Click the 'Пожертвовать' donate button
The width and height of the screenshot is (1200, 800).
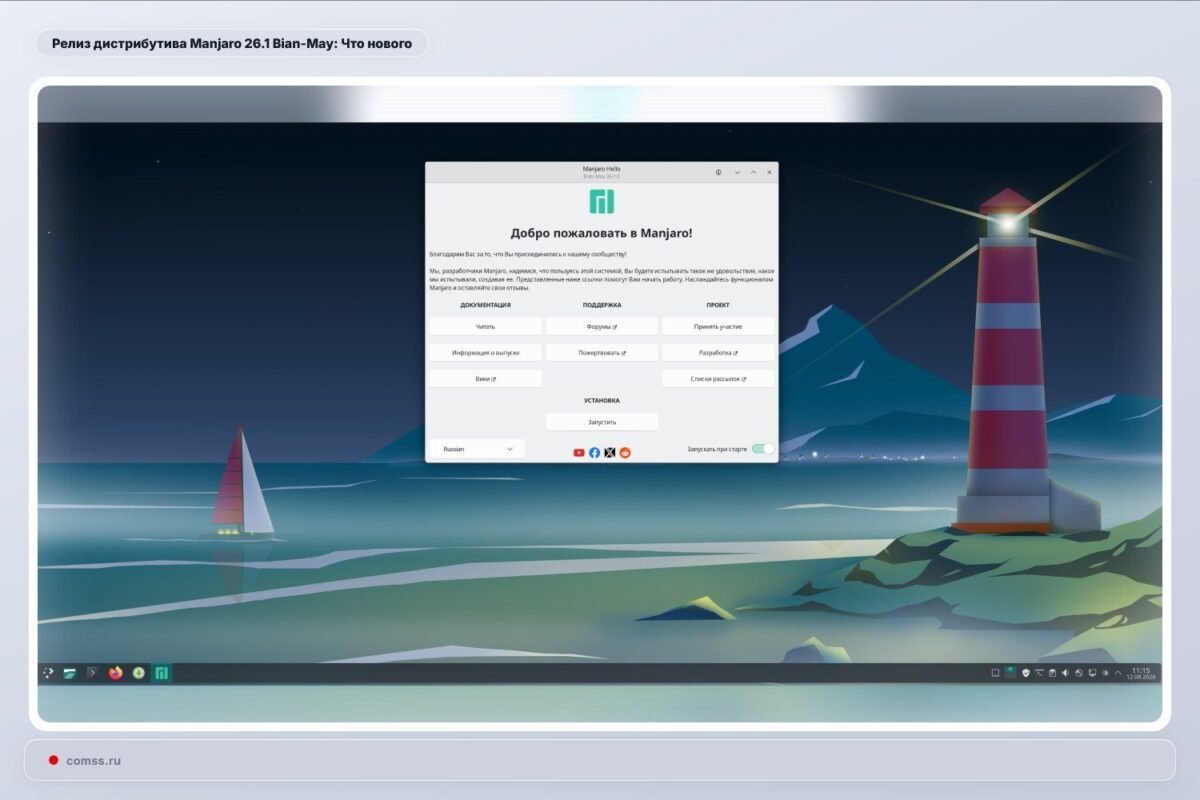point(602,352)
